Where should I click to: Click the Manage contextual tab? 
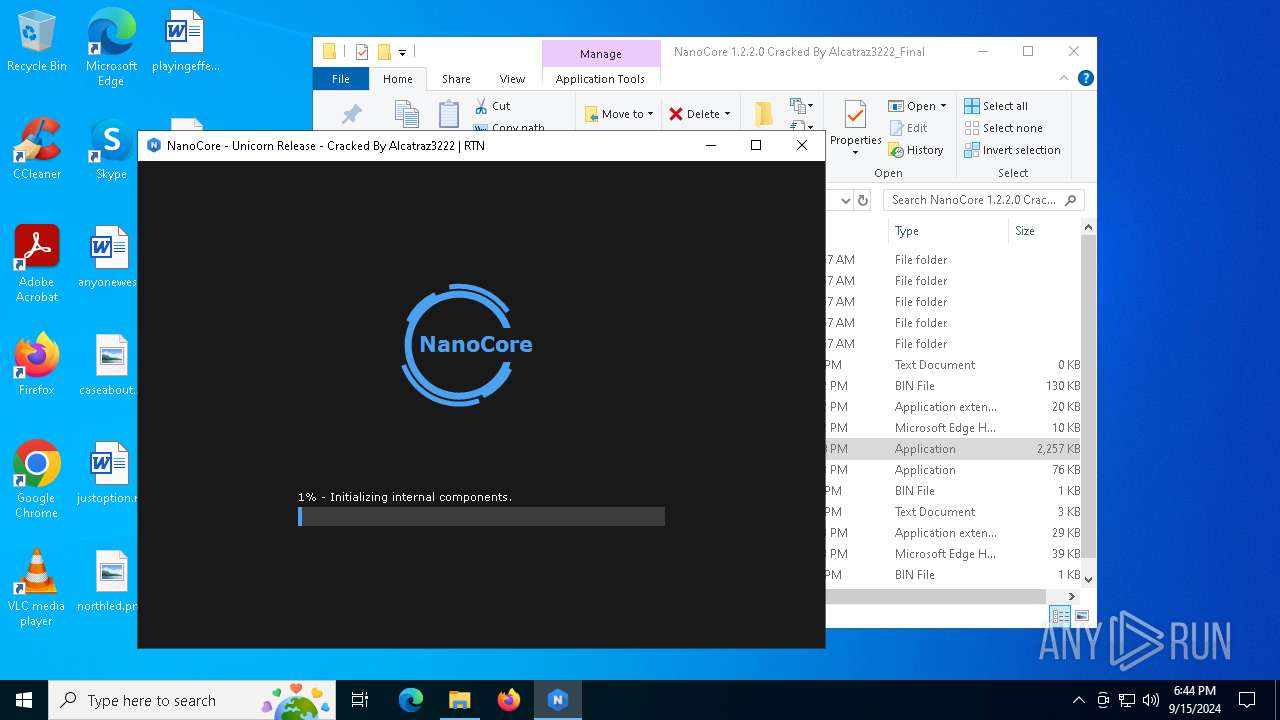tap(601, 54)
